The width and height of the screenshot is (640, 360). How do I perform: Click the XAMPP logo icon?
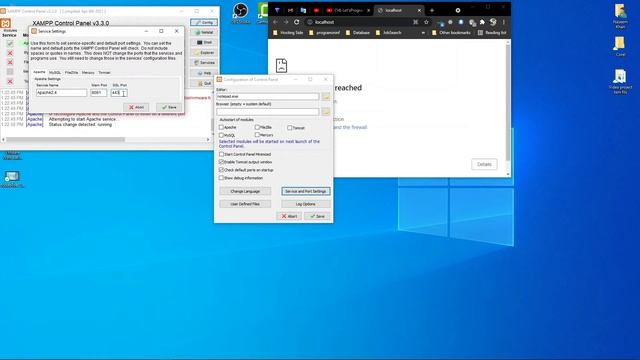pos(6,23)
